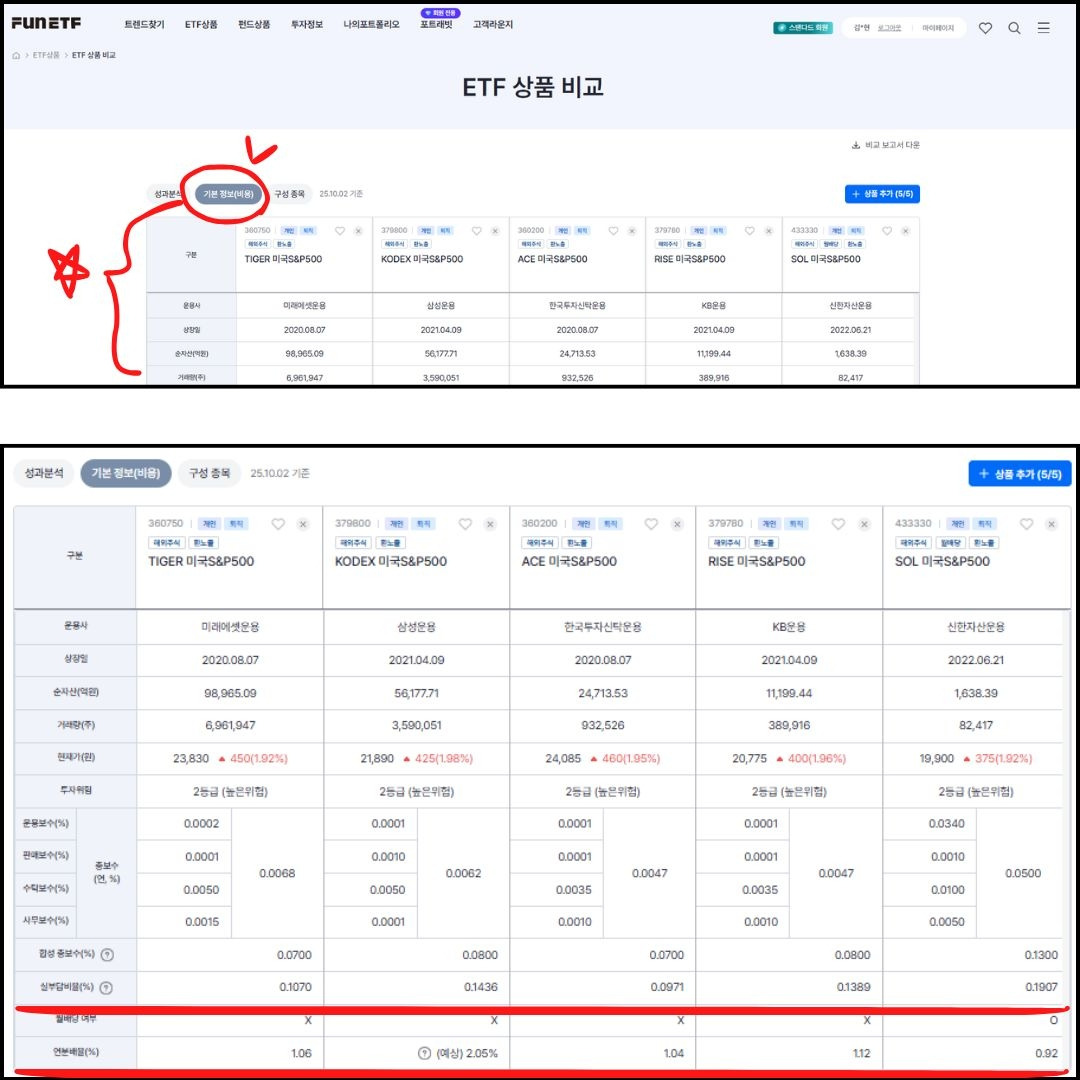Favorite ACE 미국S&P500 with its heart in the enlarged table
The image size is (1080, 1080).
(x=651, y=524)
